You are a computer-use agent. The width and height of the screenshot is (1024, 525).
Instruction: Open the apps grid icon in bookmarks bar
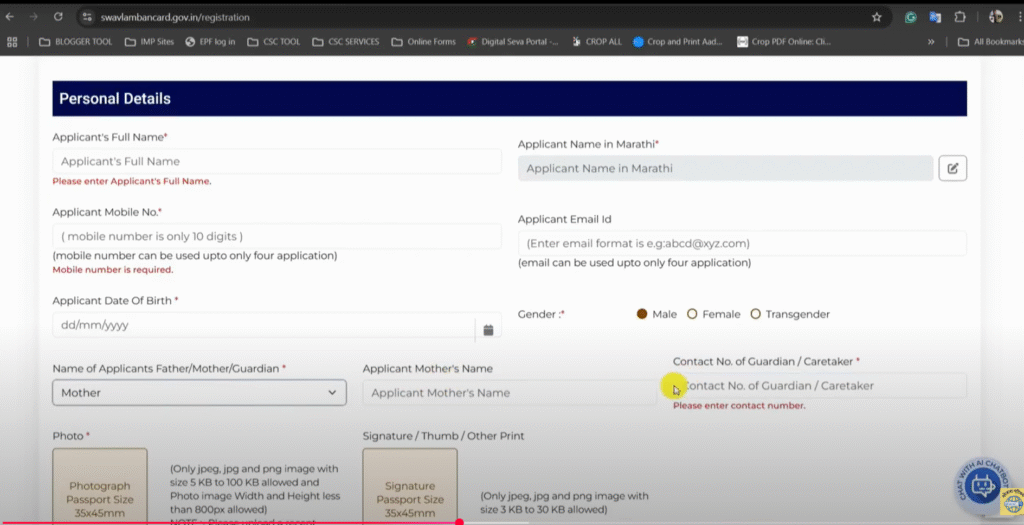tap(12, 42)
